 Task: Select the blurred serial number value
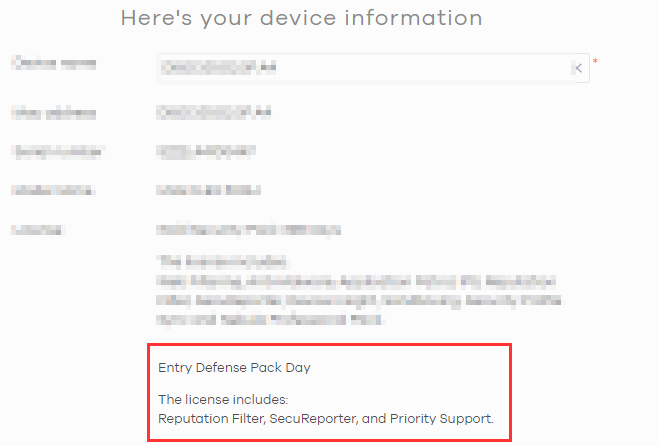[x=206, y=151]
